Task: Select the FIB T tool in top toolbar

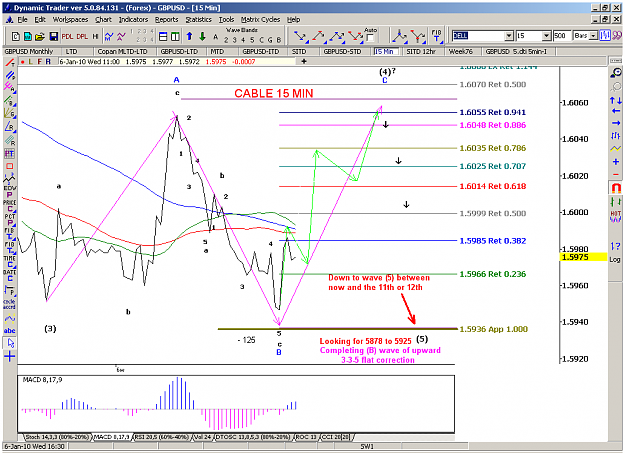Action: pyautogui.click(x=437, y=36)
